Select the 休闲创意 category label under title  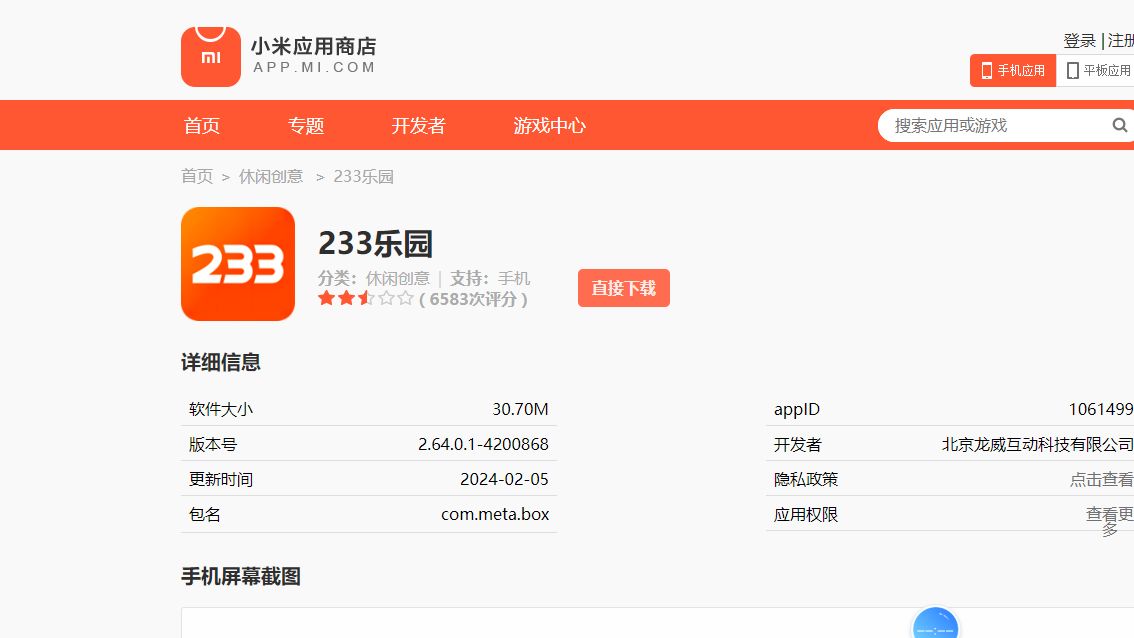pyautogui.click(x=397, y=278)
